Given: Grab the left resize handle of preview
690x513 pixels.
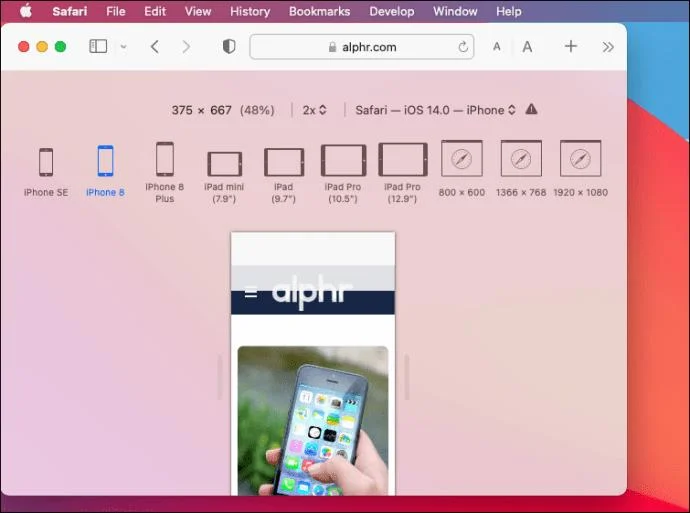Looking at the screenshot, I should [x=219, y=377].
